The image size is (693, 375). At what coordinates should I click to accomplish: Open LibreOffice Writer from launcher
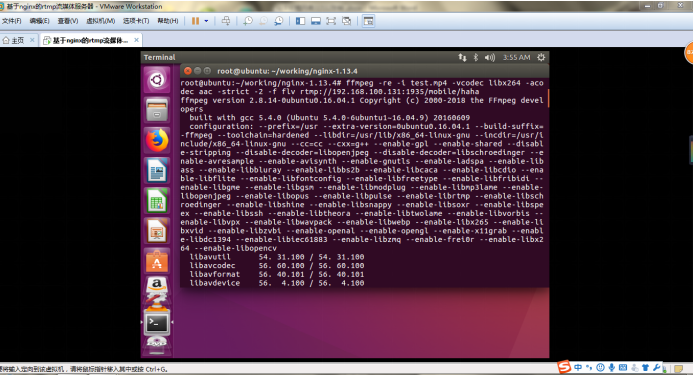157,171
